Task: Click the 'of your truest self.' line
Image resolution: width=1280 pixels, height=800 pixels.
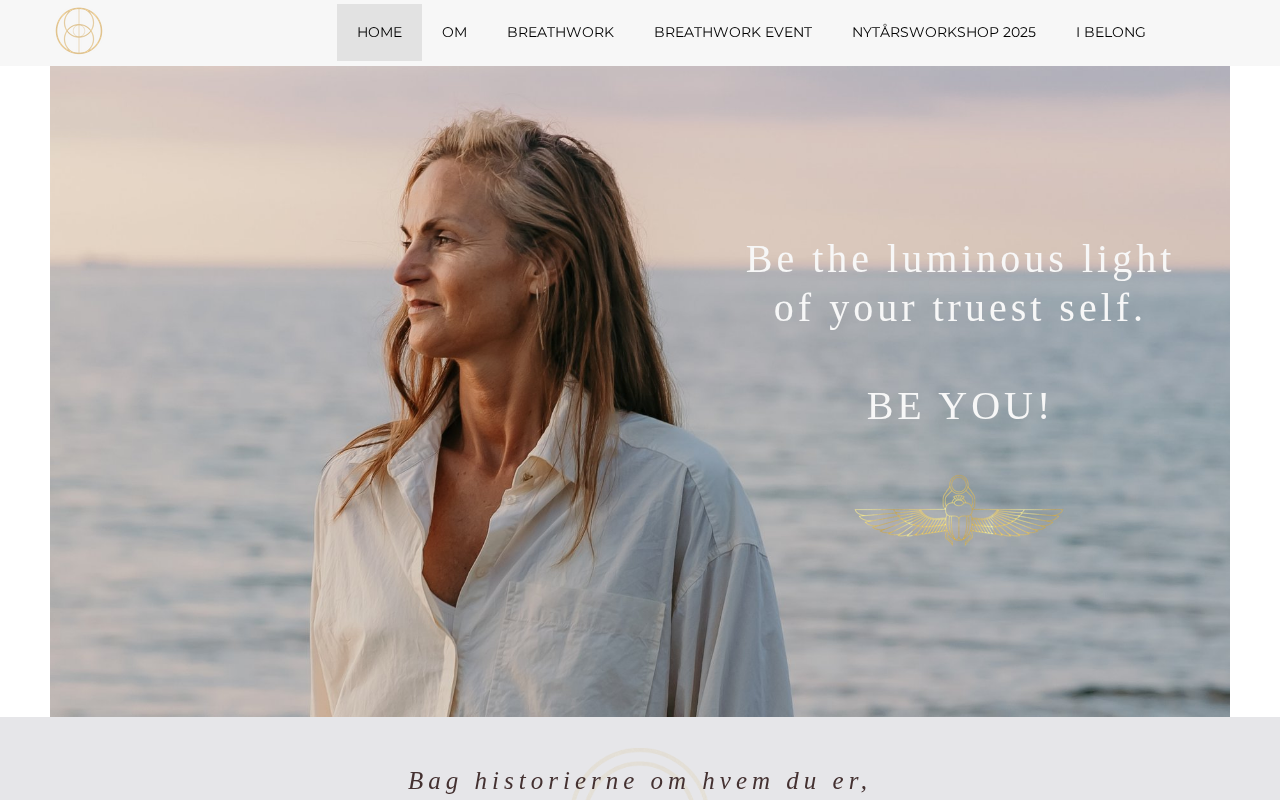Action: [x=960, y=308]
